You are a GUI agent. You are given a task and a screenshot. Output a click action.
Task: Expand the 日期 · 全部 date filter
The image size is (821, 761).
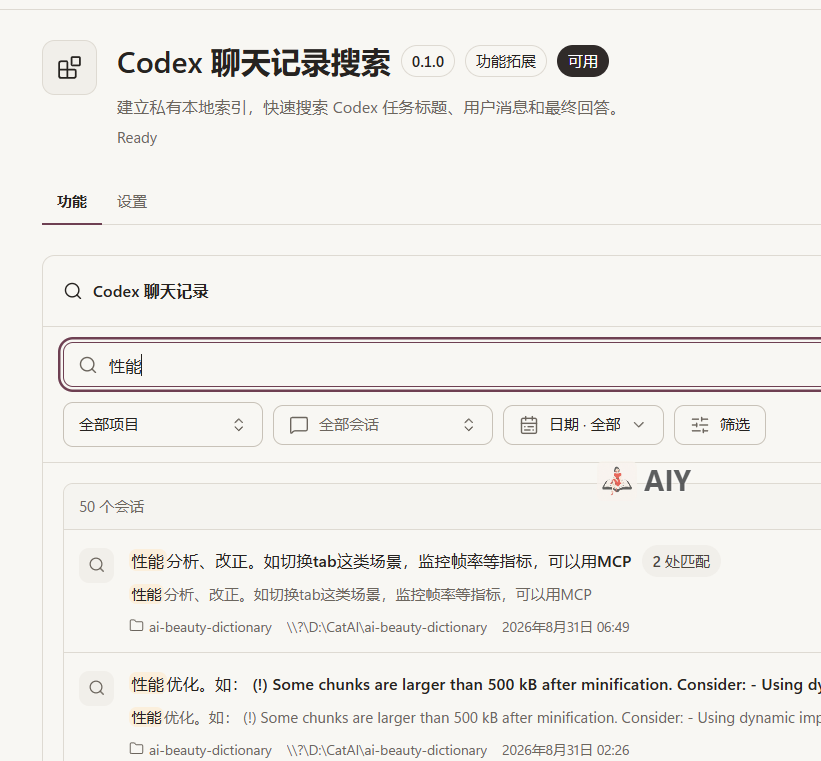pos(583,425)
